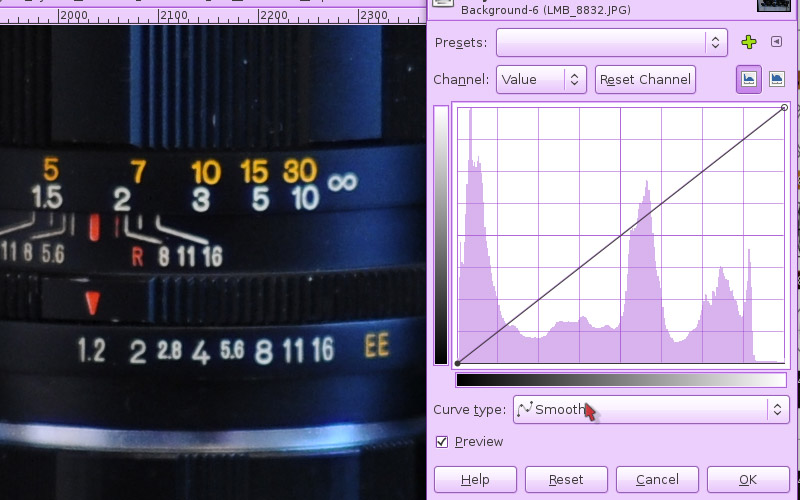This screenshot has width=800, height=500.
Task: Expand the Channel Value dropdown
Action: [541, 79]
